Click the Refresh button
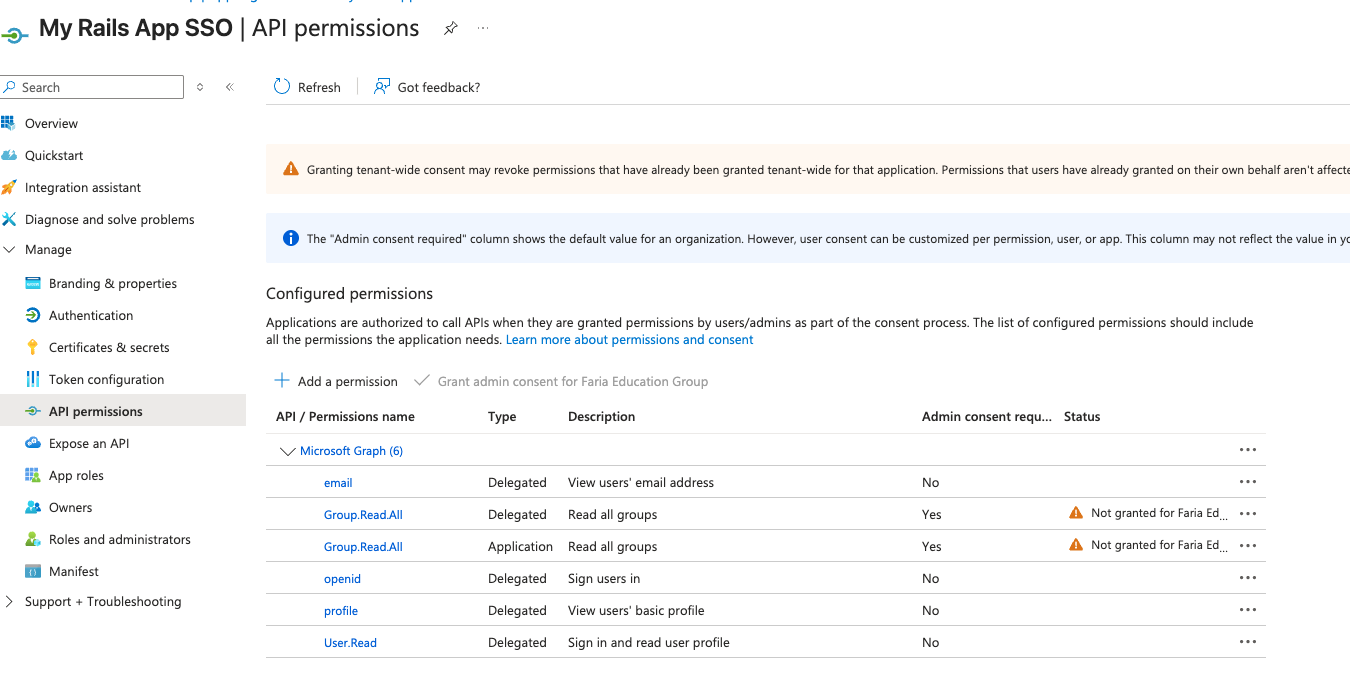The width and height of the screenshot is (1350, 683). click(x=307, y=87)
